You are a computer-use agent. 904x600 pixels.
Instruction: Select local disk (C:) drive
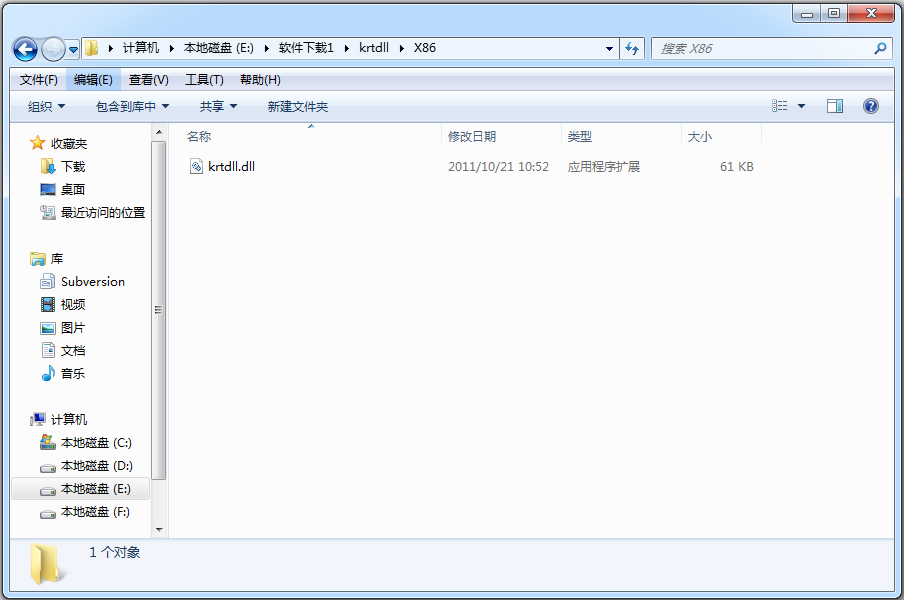click(95, 443)
